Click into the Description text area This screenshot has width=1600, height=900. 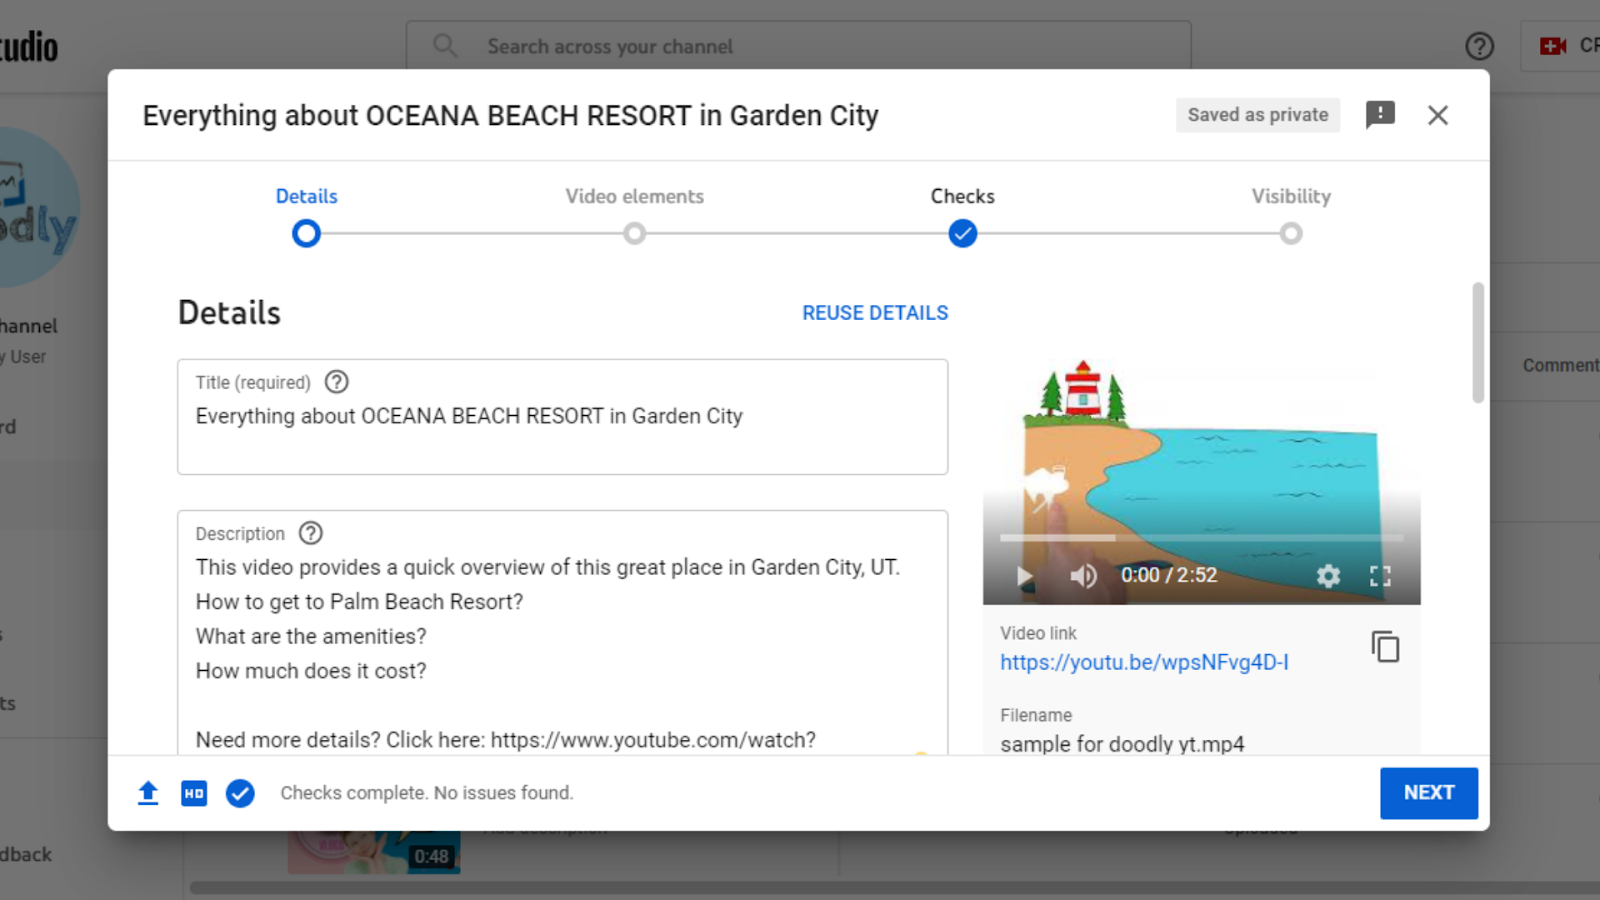click(x=563, y=633)
